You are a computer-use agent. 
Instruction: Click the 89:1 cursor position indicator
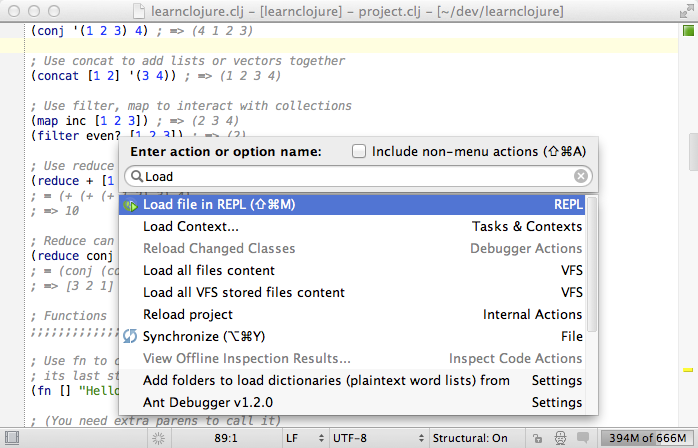[226, 438]
